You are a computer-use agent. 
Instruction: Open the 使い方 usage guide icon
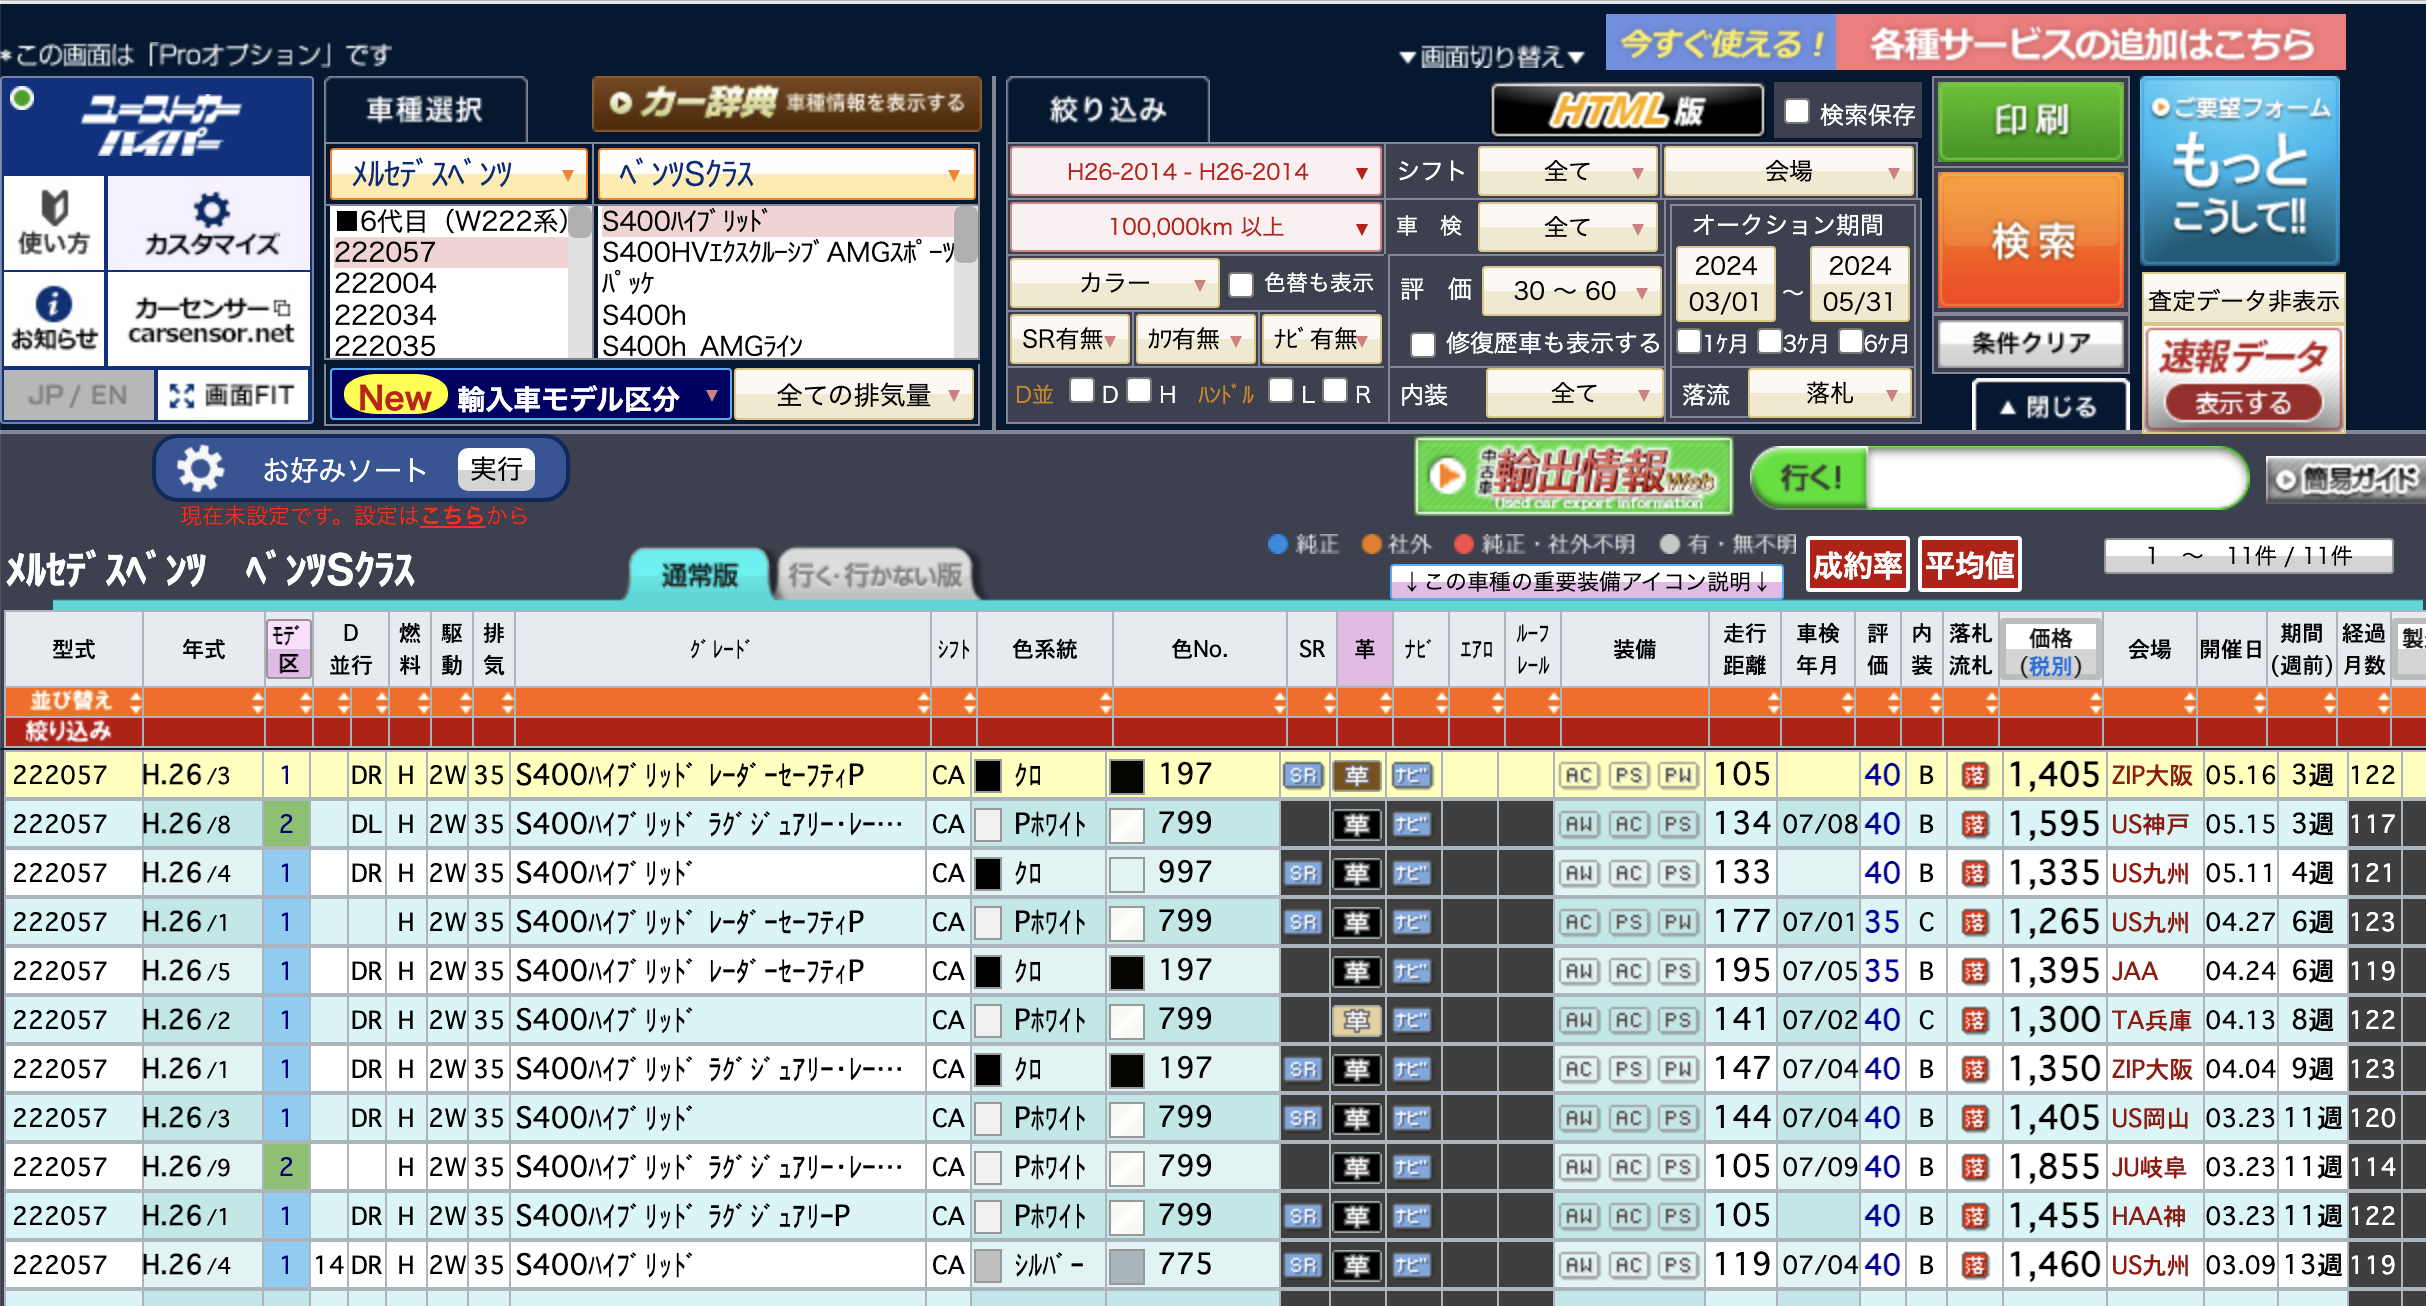pyautogui.click(x=54, y=223)
